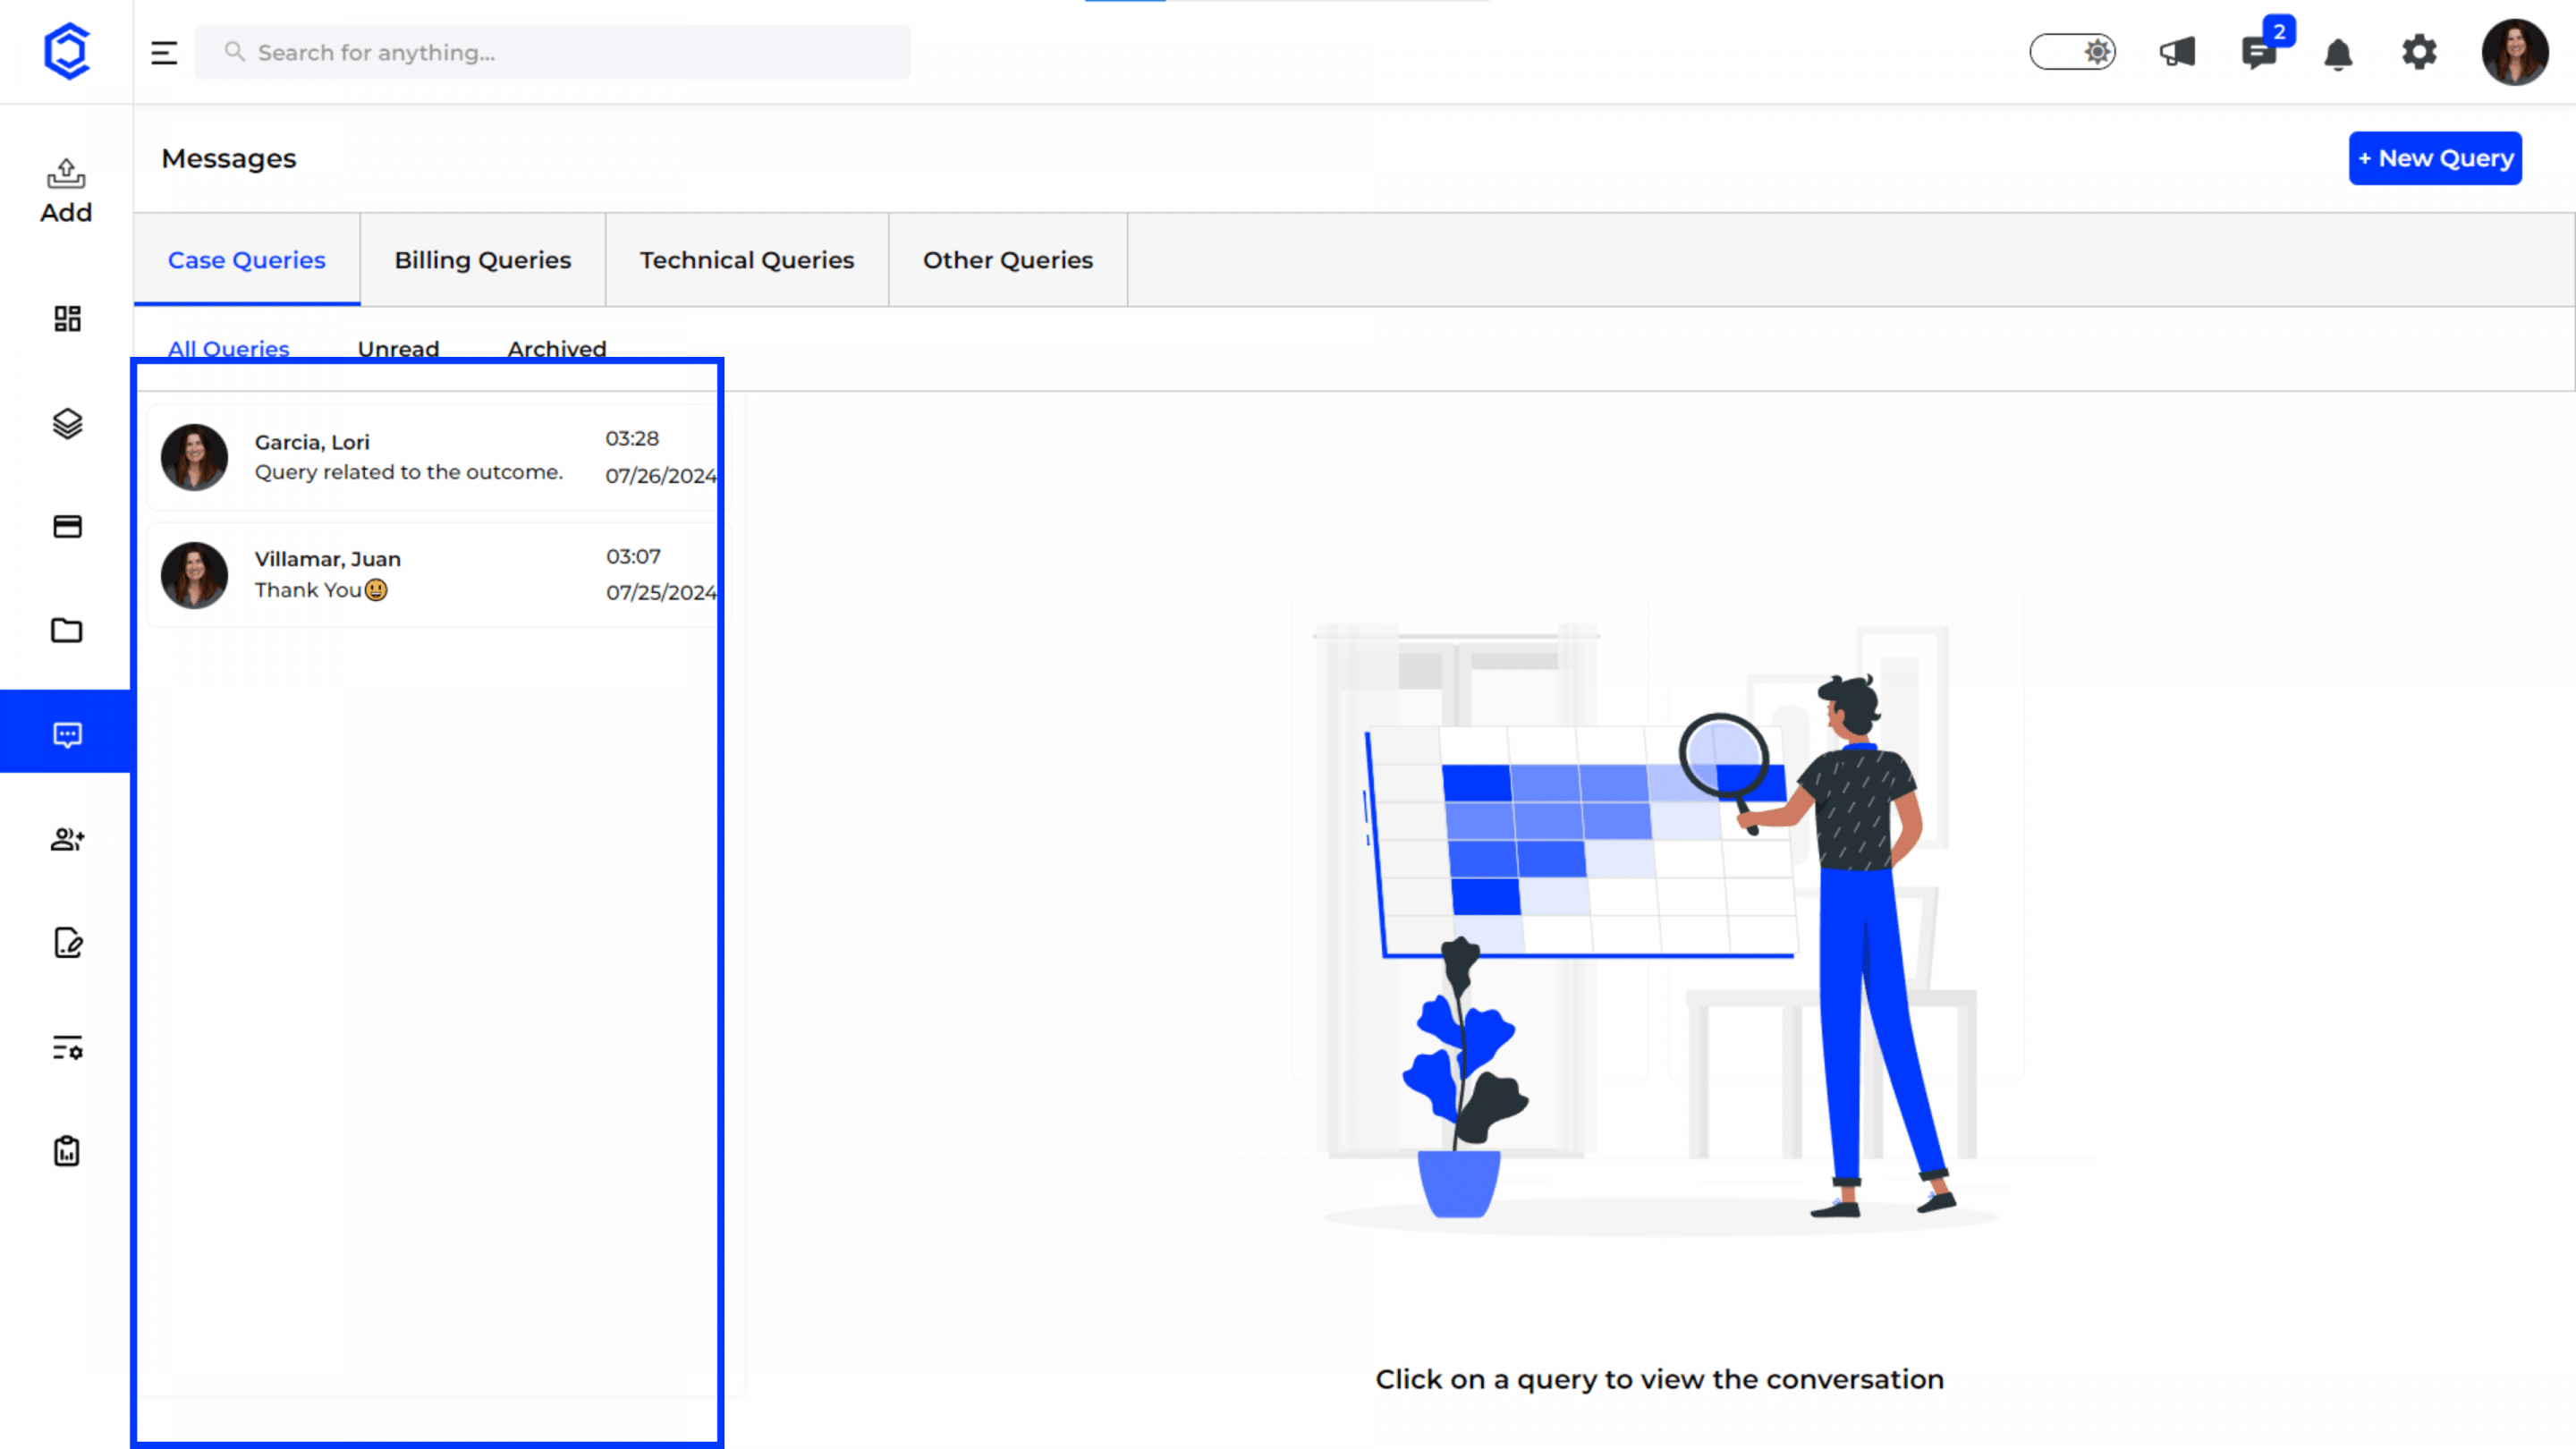Click the Search for anything field
This screenshot has height=1449, width=2576.
click(x=552, y=52)
